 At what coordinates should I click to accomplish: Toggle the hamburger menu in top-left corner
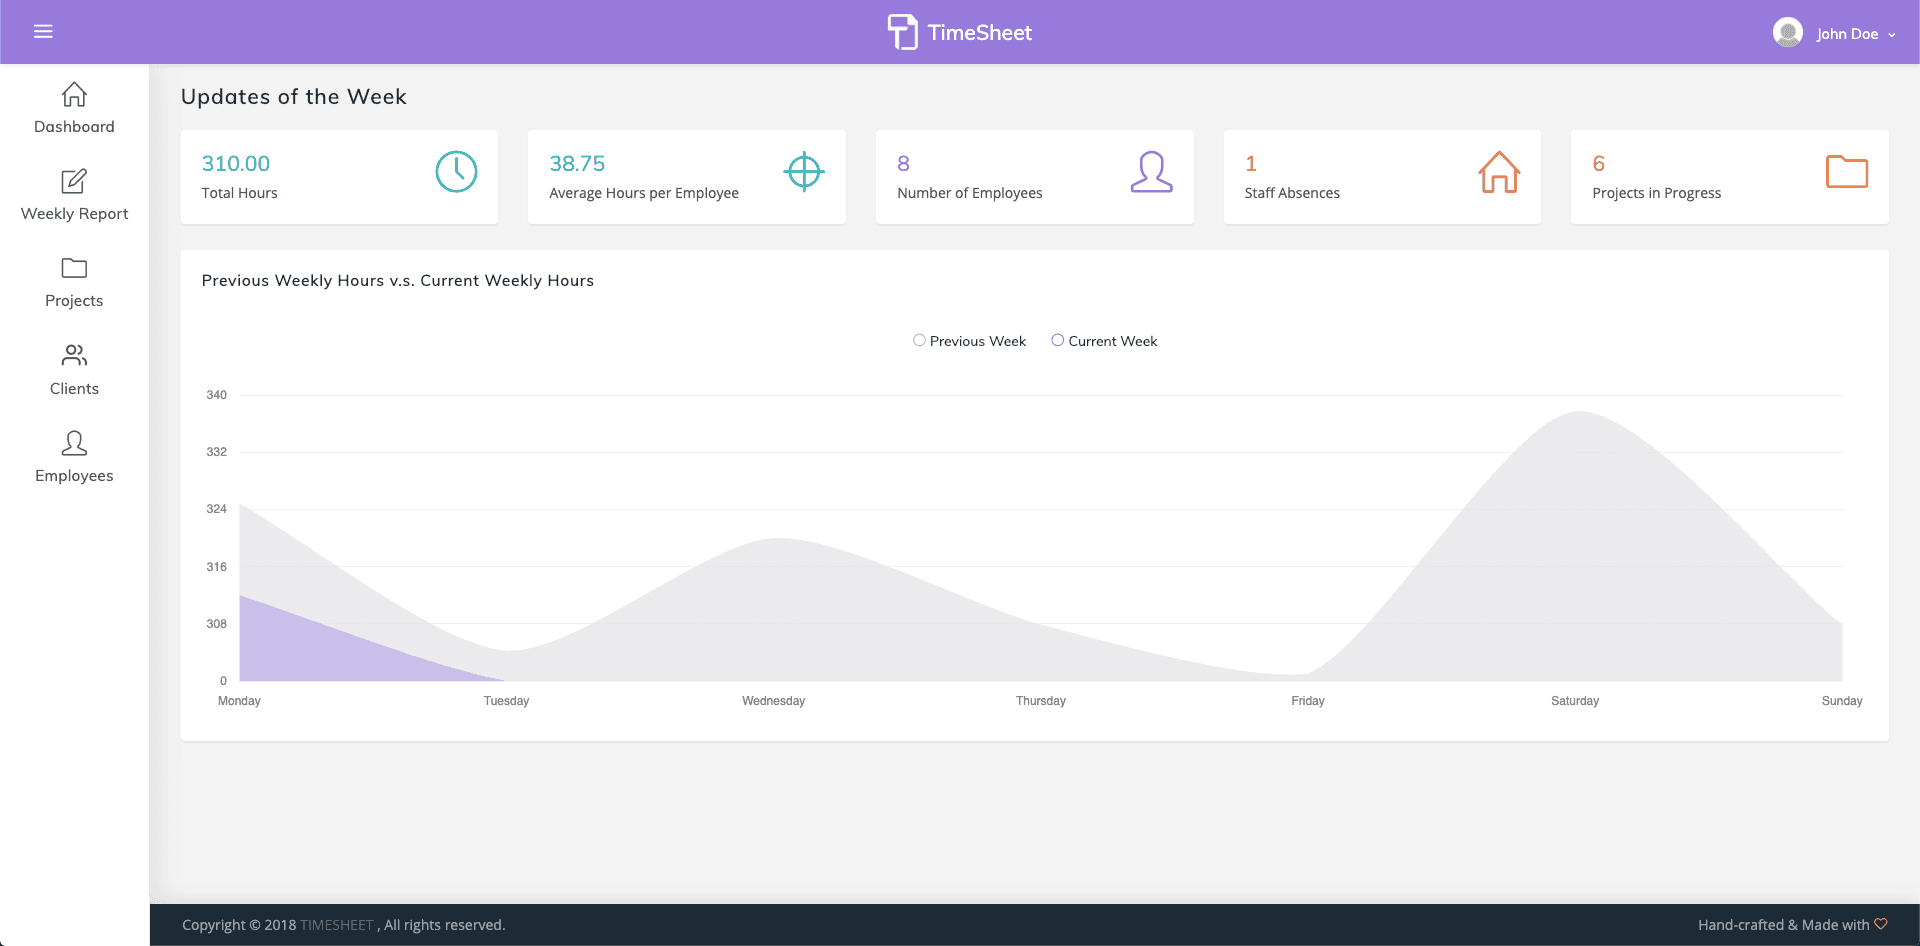click(x=43, y=31)
